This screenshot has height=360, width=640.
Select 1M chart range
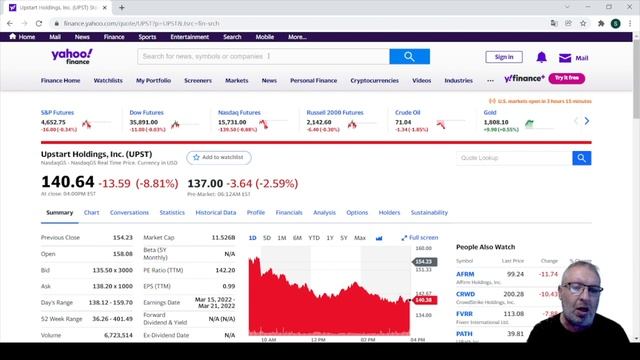[282, 238]
